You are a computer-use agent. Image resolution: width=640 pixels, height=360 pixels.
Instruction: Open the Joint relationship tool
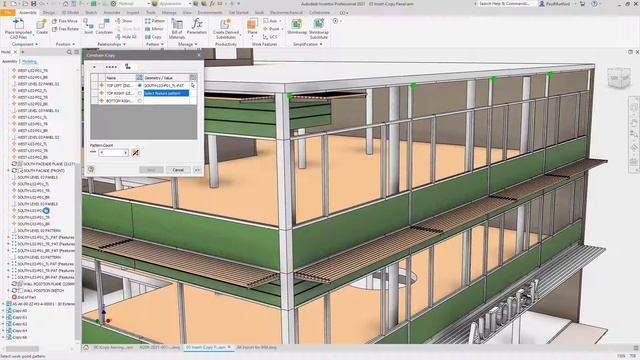click(89, 27)
